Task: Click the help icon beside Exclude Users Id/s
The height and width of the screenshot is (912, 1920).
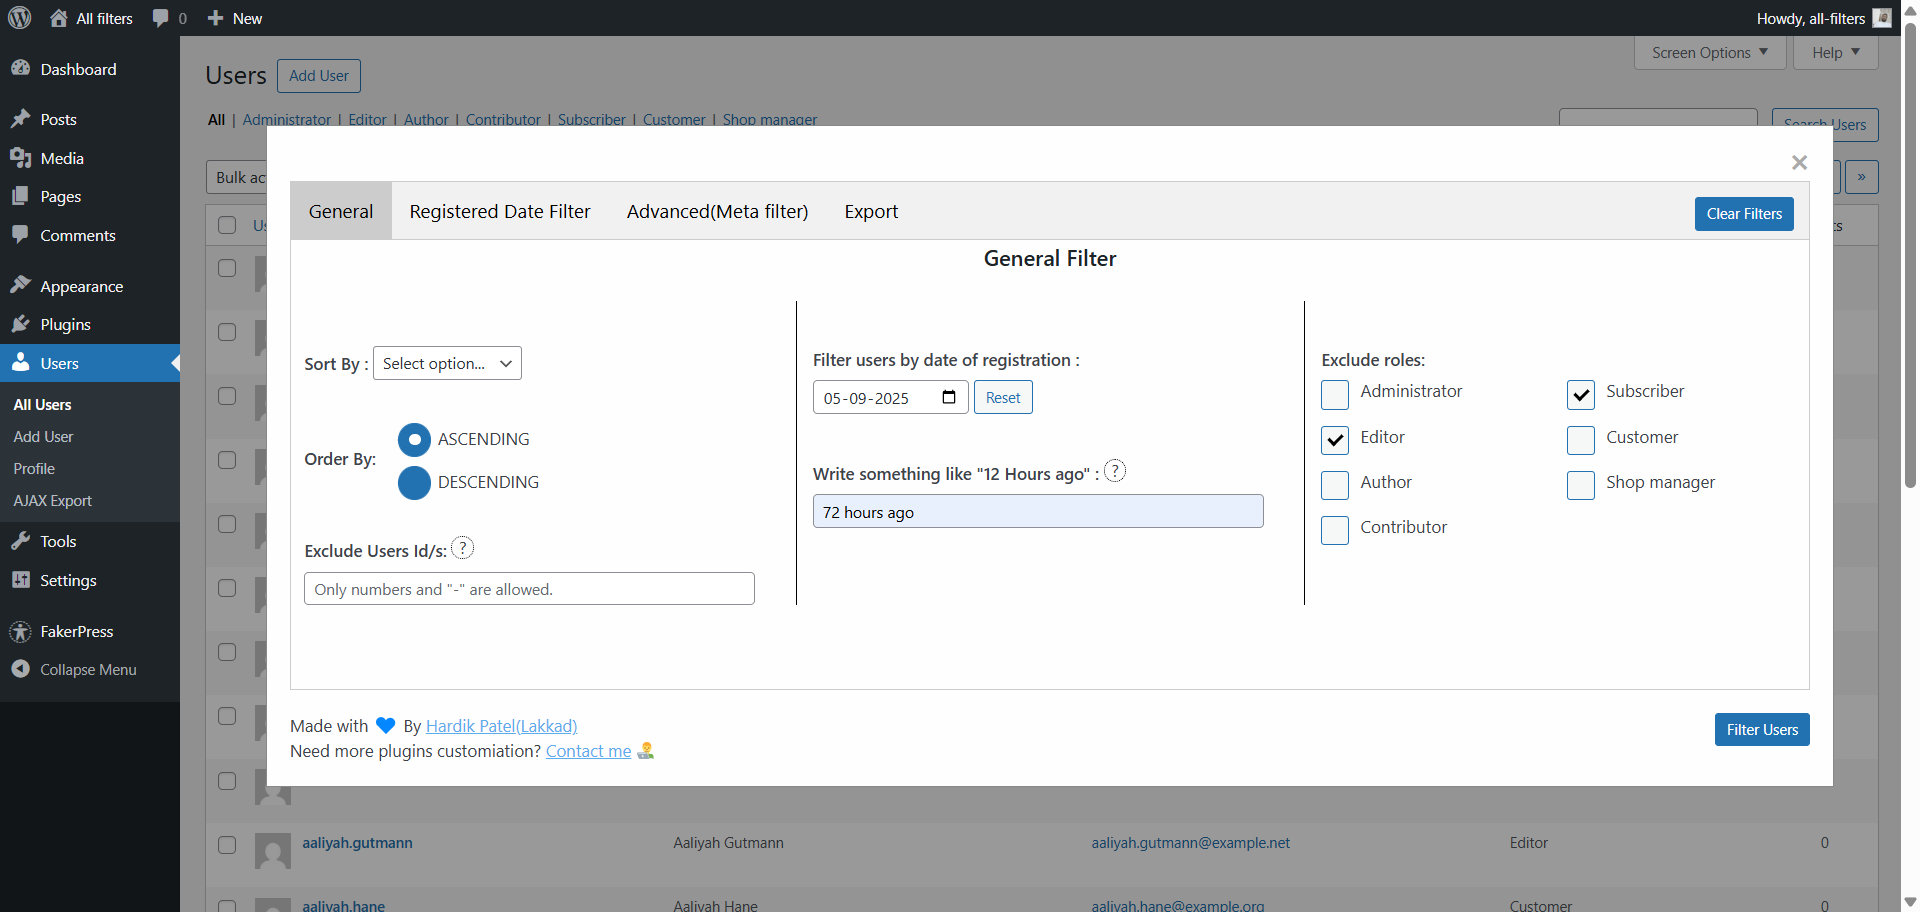Action: [462, 548]
